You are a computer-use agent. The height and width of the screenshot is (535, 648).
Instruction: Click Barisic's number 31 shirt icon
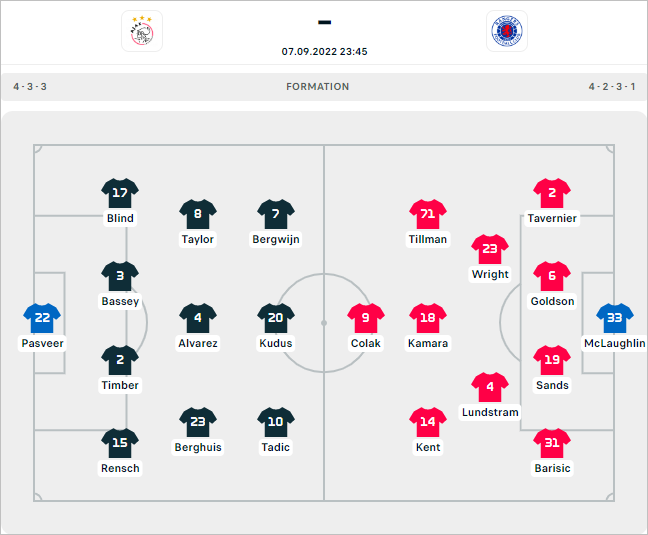(x=552, y=443)
